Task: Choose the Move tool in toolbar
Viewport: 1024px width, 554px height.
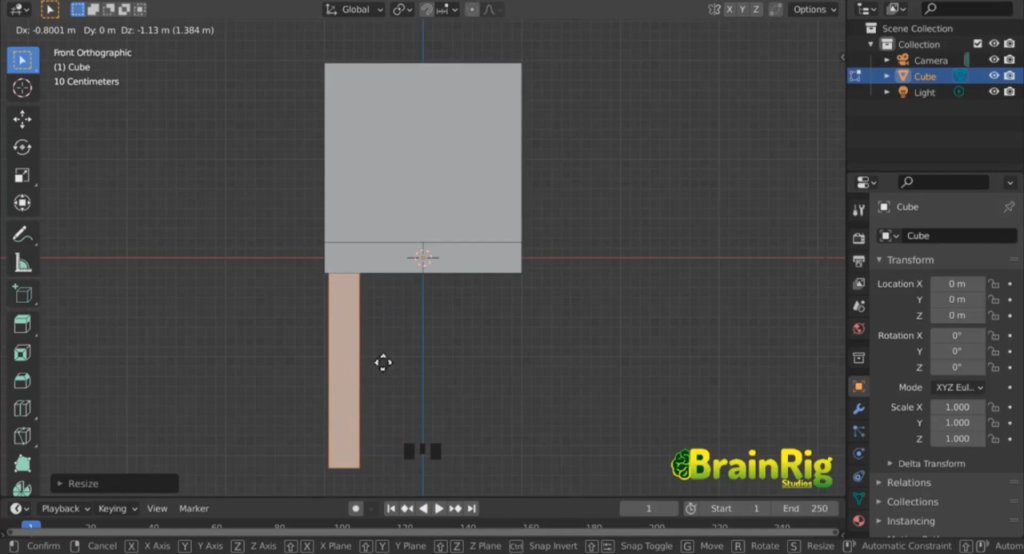Action: pyautogui.click(x=22, y=119)
